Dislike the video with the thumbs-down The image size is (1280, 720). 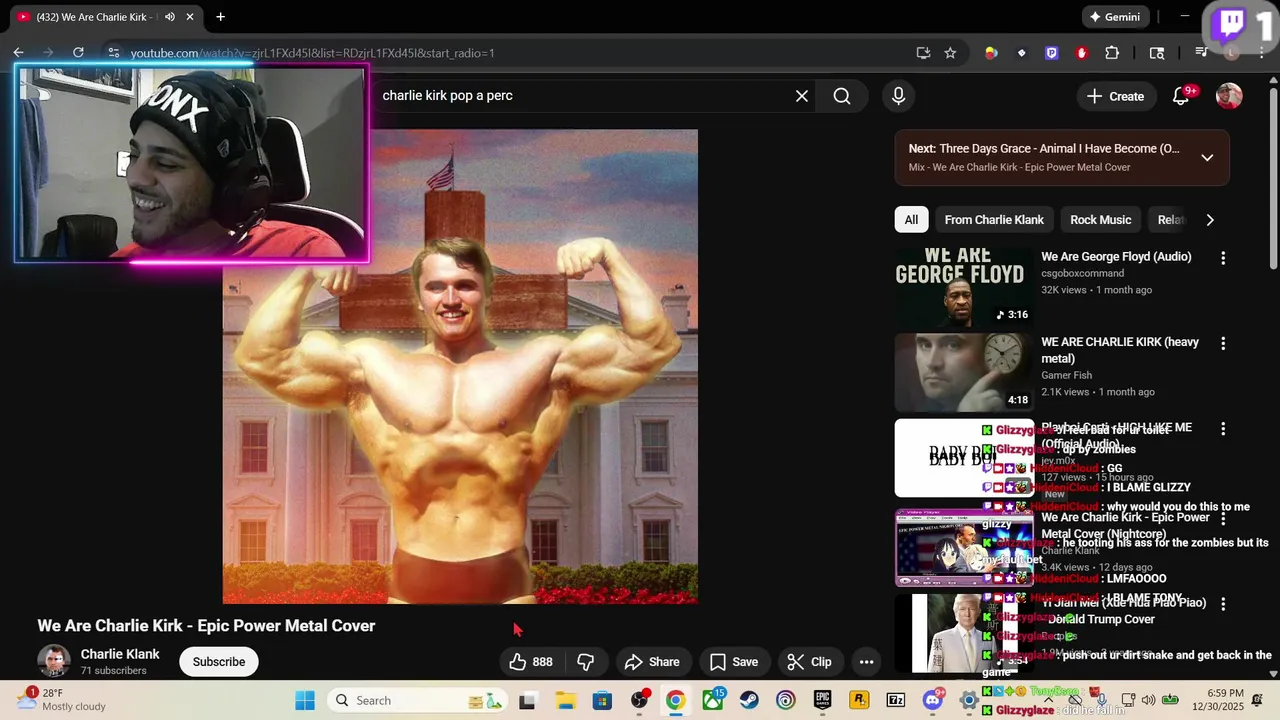586,662
